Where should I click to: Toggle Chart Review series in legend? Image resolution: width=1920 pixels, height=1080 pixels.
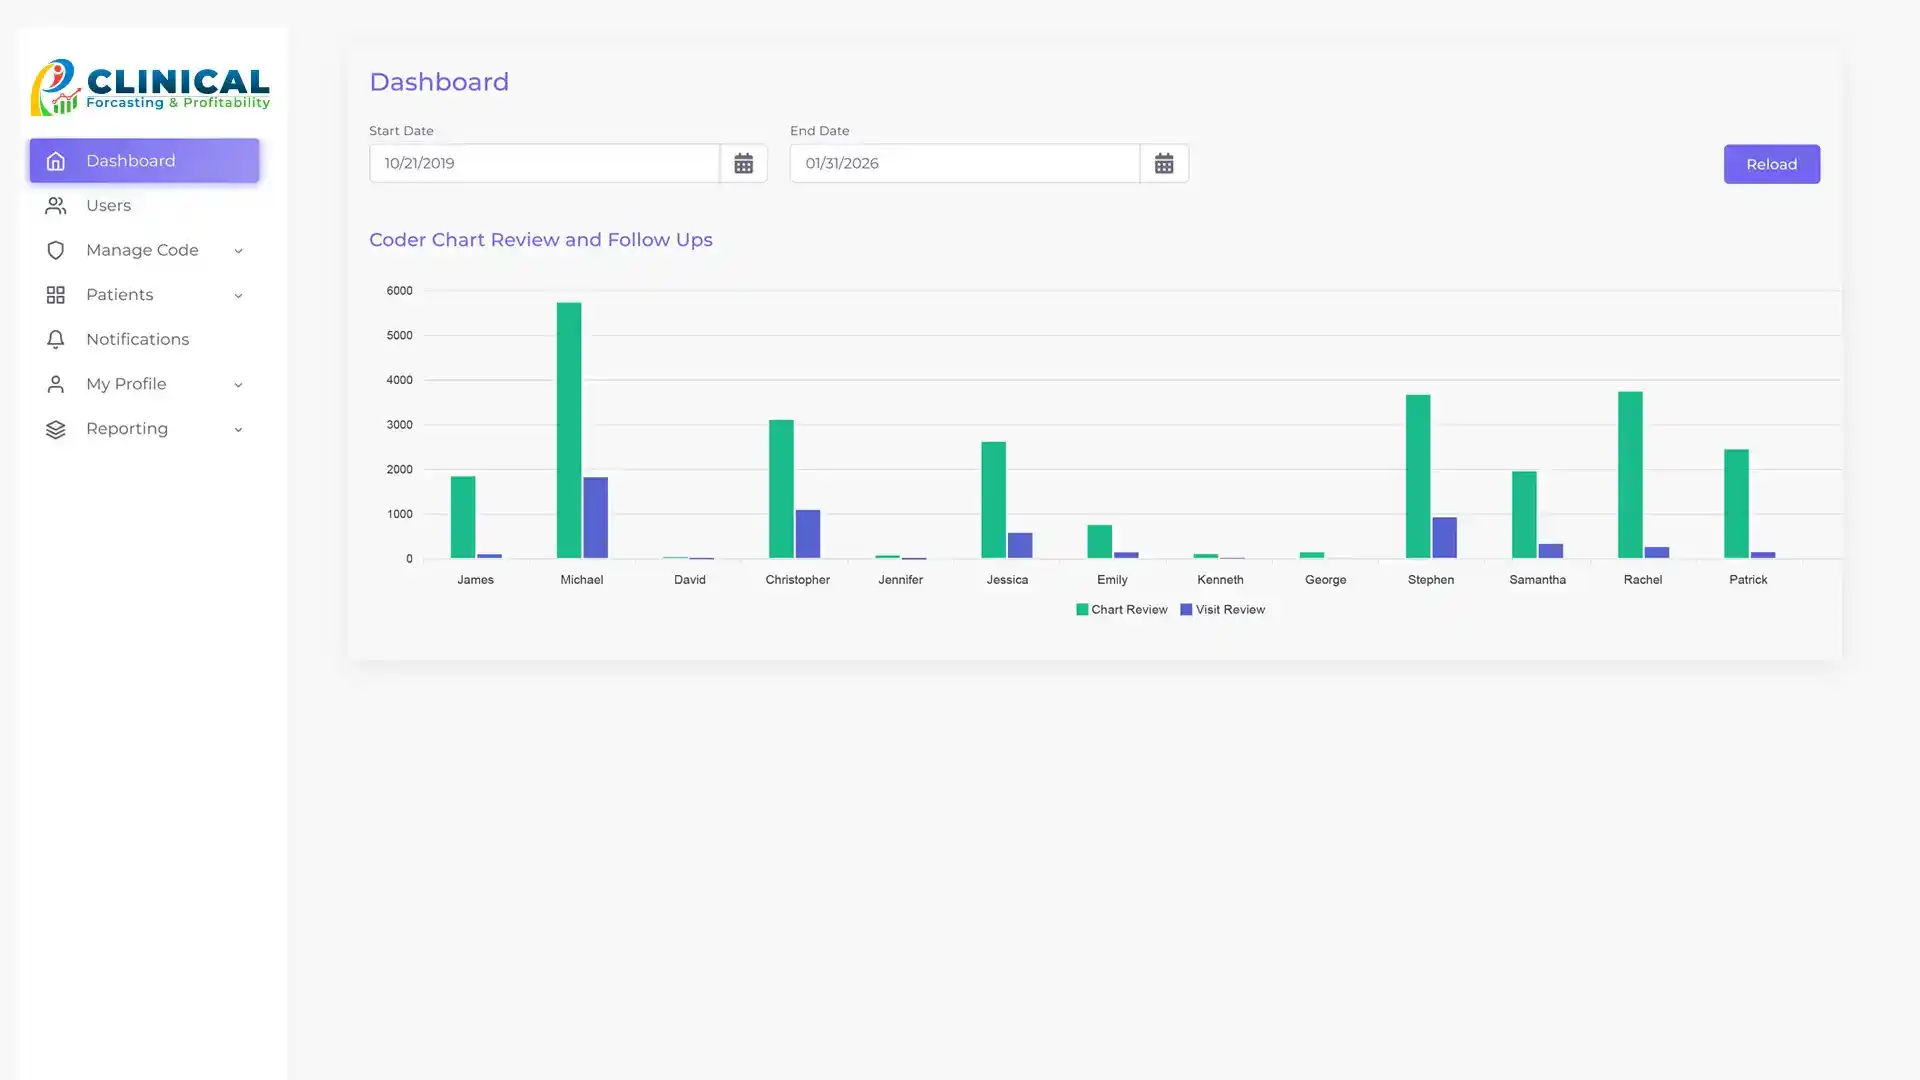(x=1121, y=609)
